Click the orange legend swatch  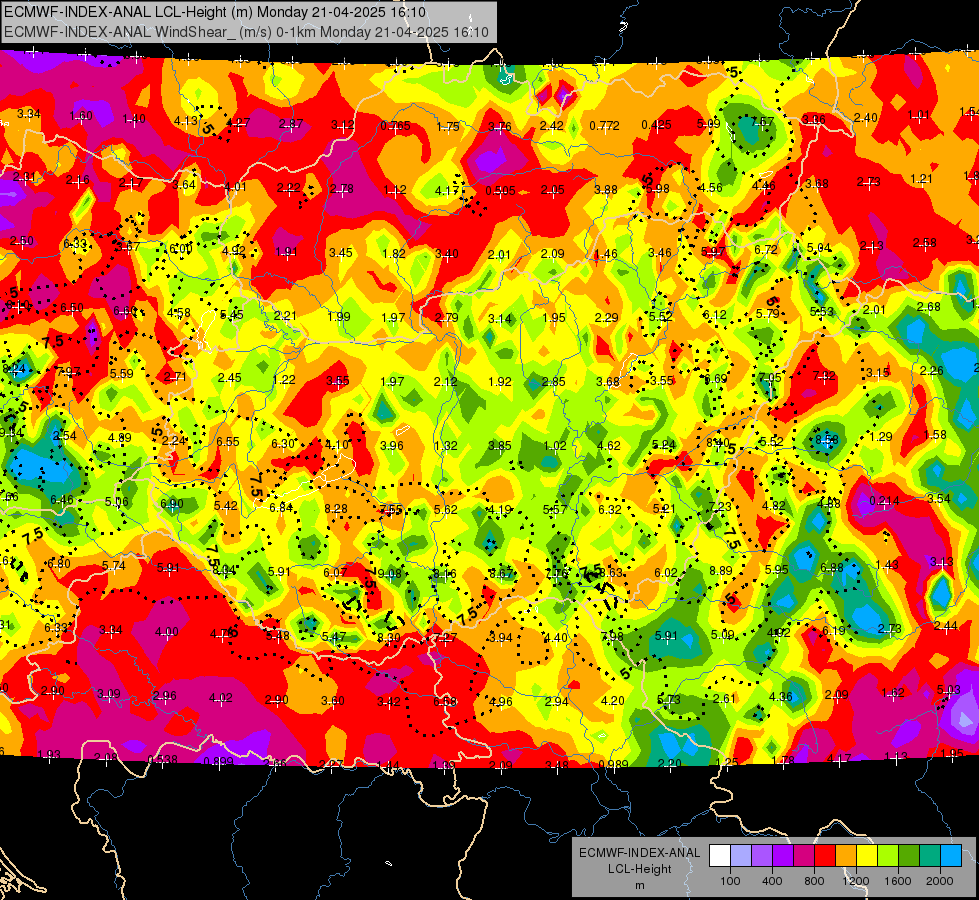[x=845, y=856]
